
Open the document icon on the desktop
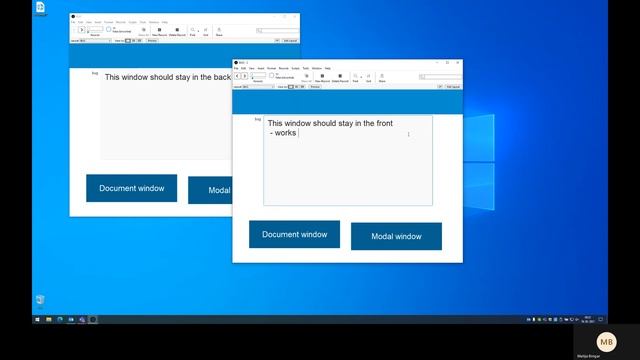pos(40,8)
